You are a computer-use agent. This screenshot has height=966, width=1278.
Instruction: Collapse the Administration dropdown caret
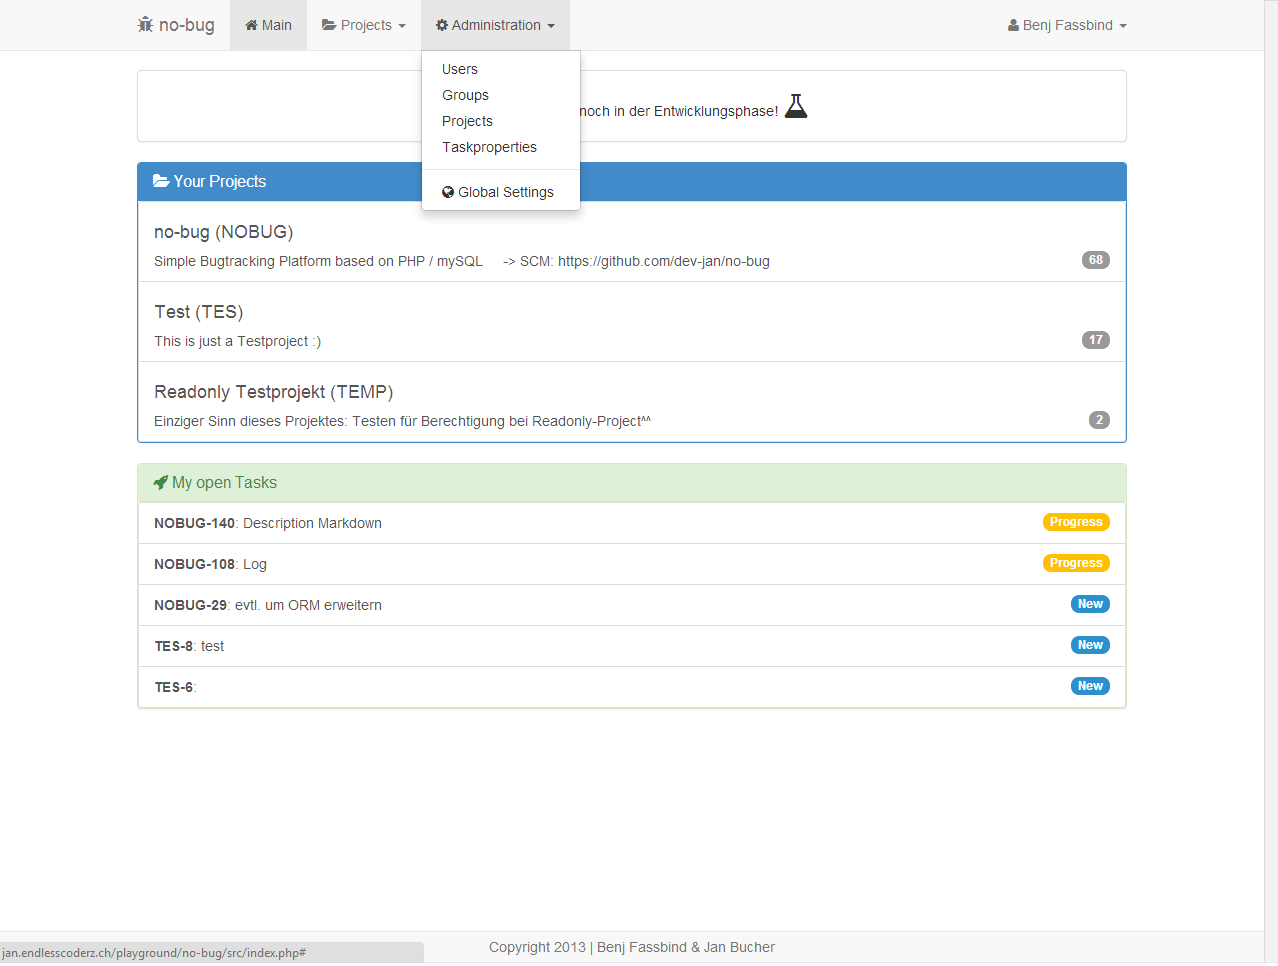(551, 26)
